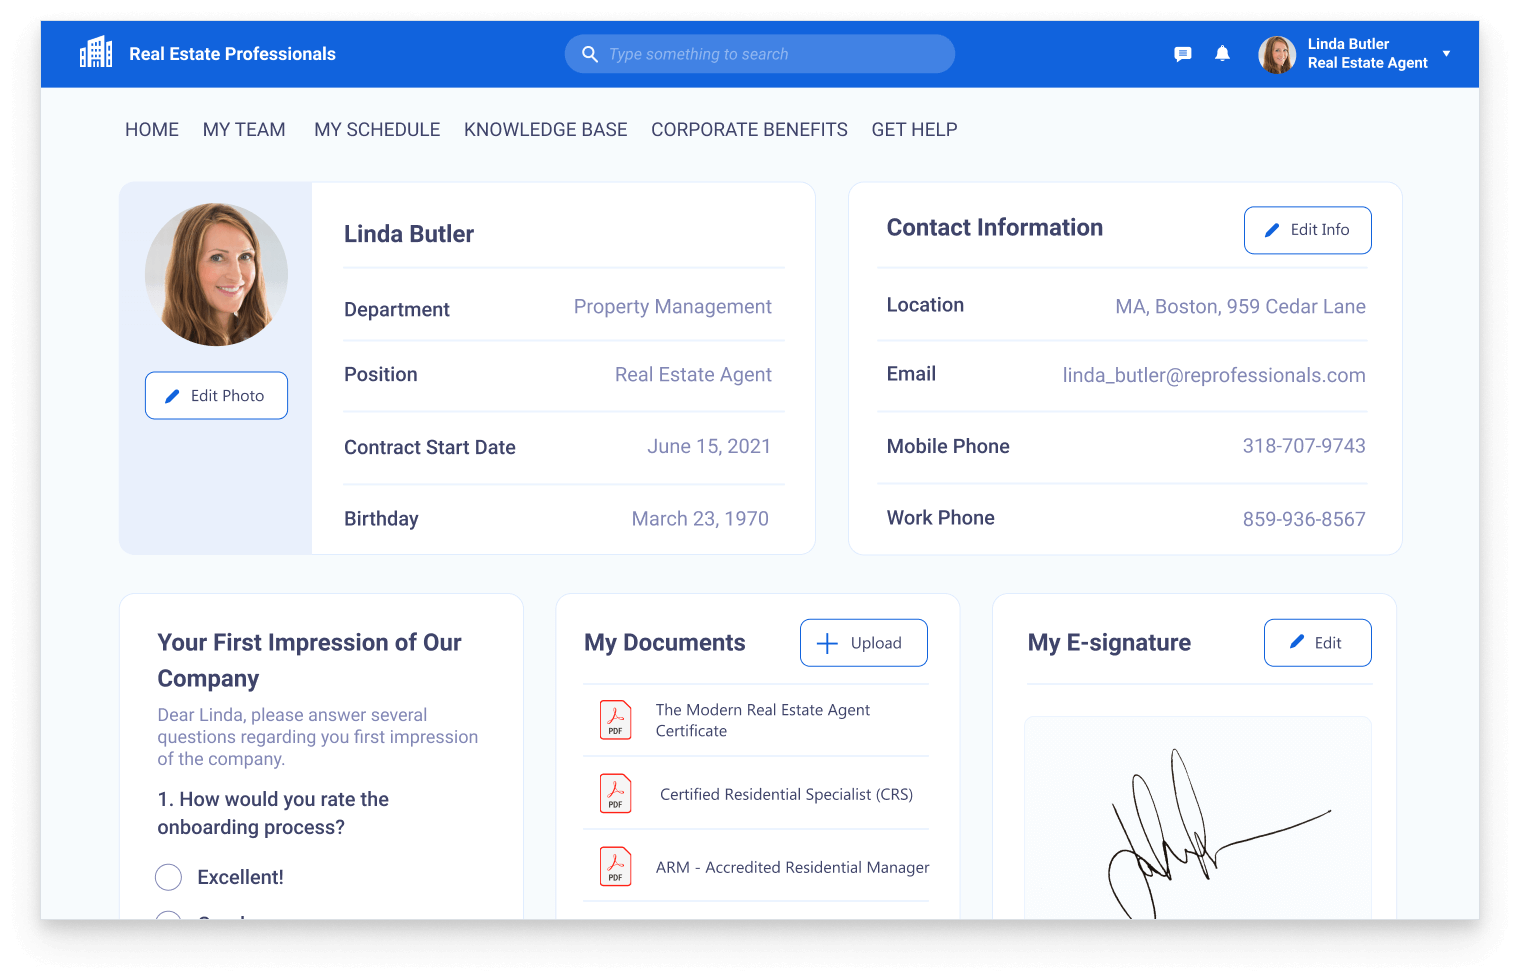This screenshot has height=980, width=1520.
Task: Open the Knowledge Base menu item
Action: (545, 130)
